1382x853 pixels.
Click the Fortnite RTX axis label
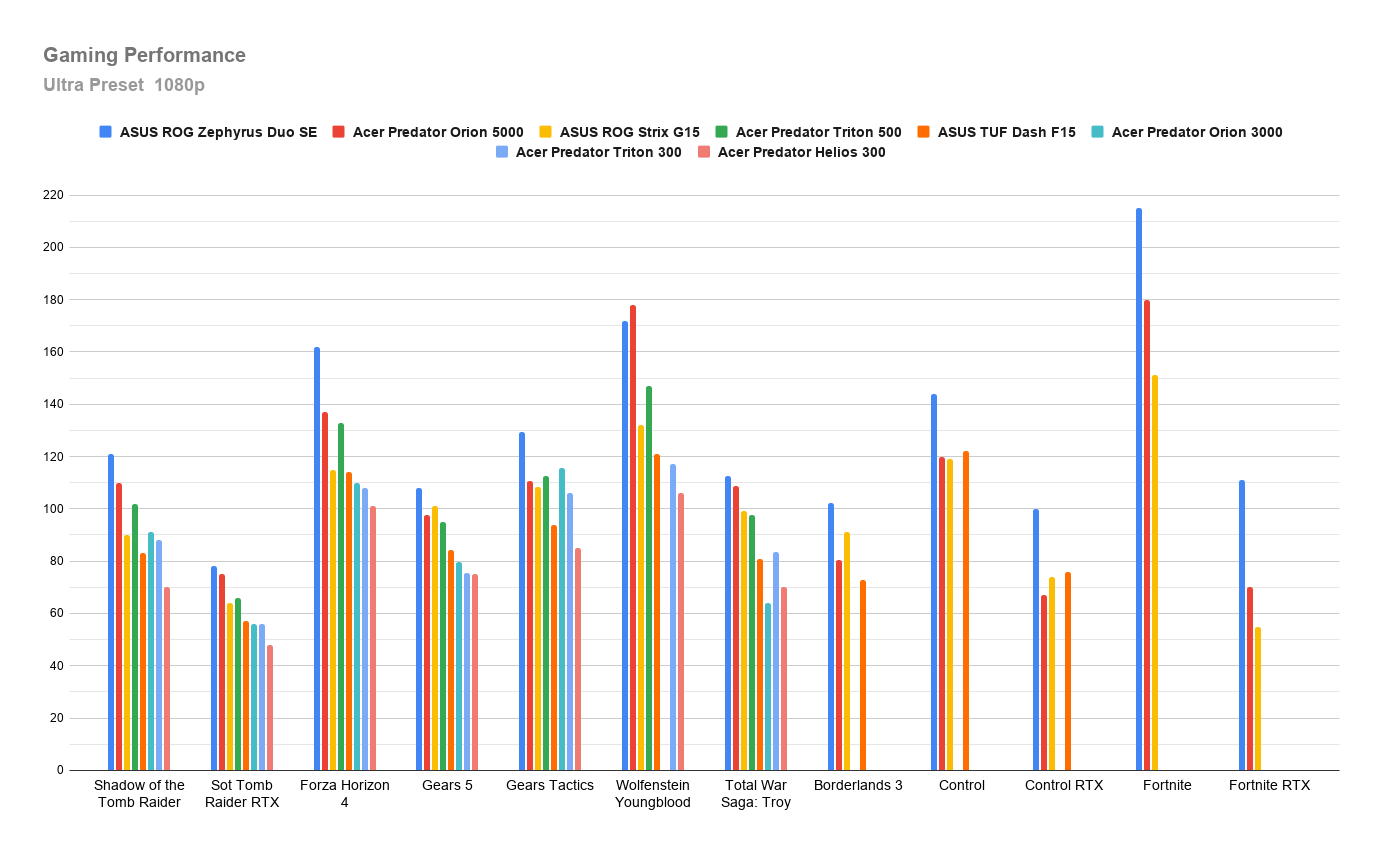click(1269, 786)
